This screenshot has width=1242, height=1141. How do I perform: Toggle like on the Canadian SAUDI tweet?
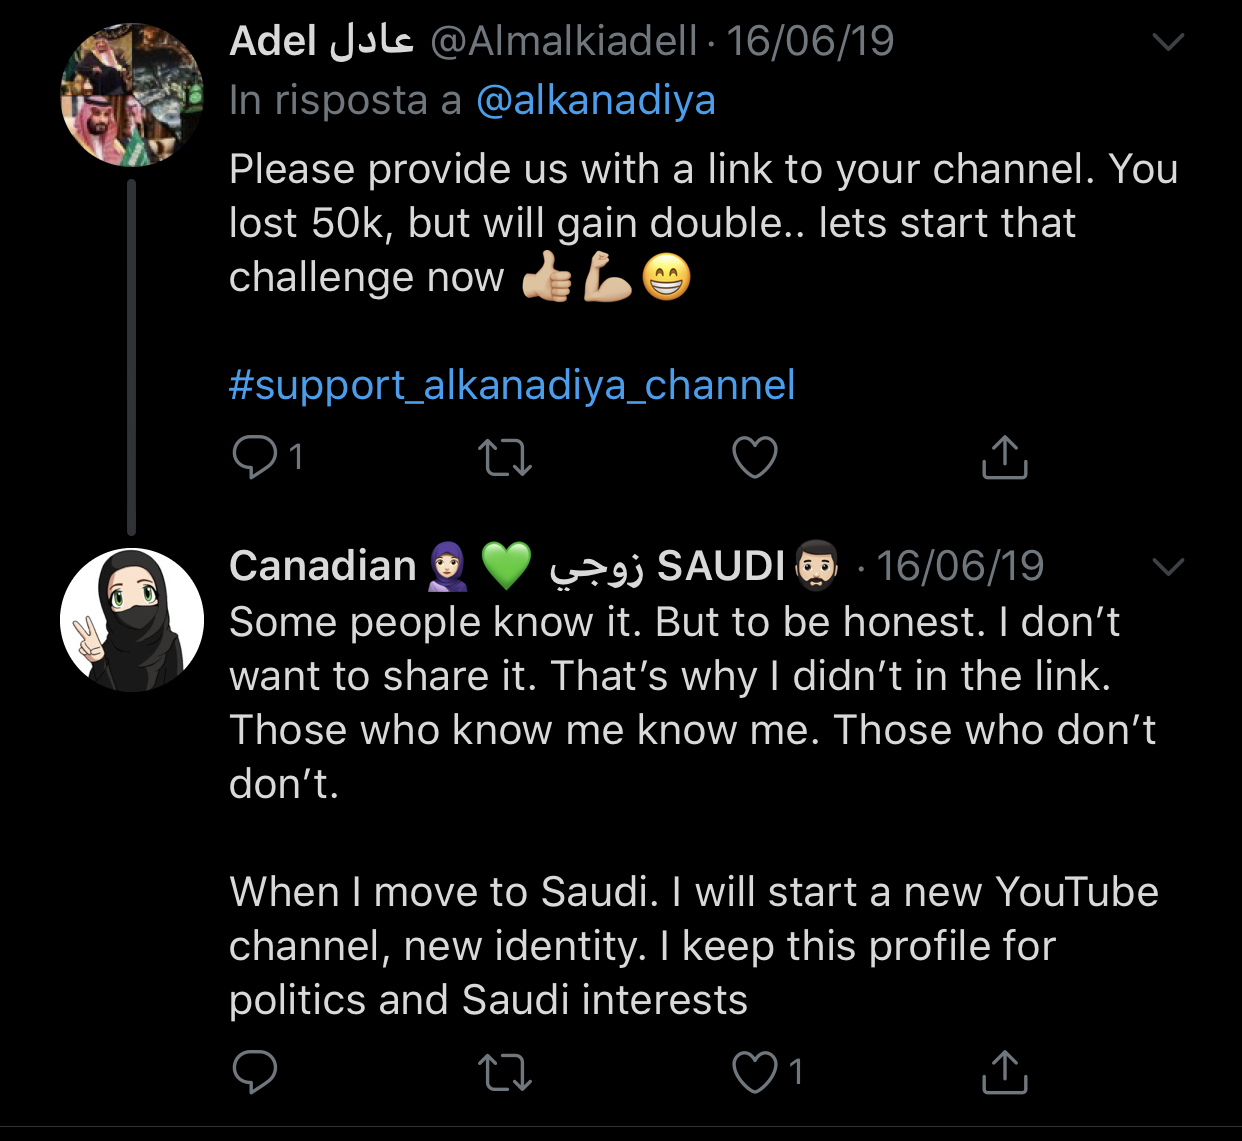[755, 1072]
